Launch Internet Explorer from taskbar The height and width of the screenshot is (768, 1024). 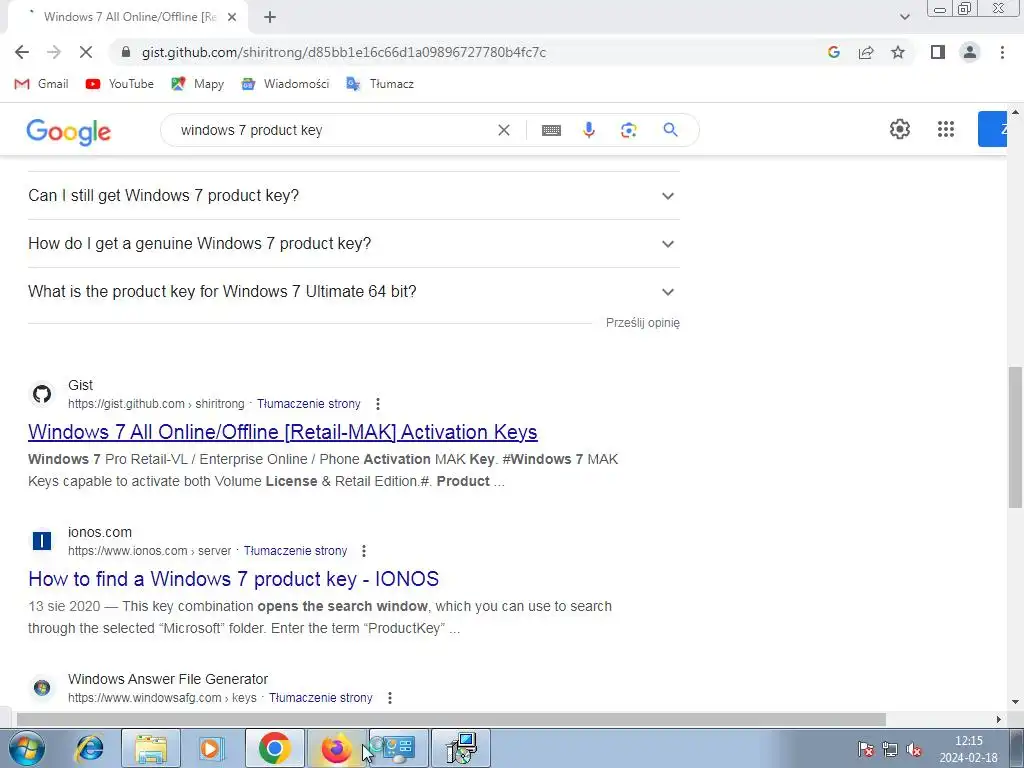point(89,748)
